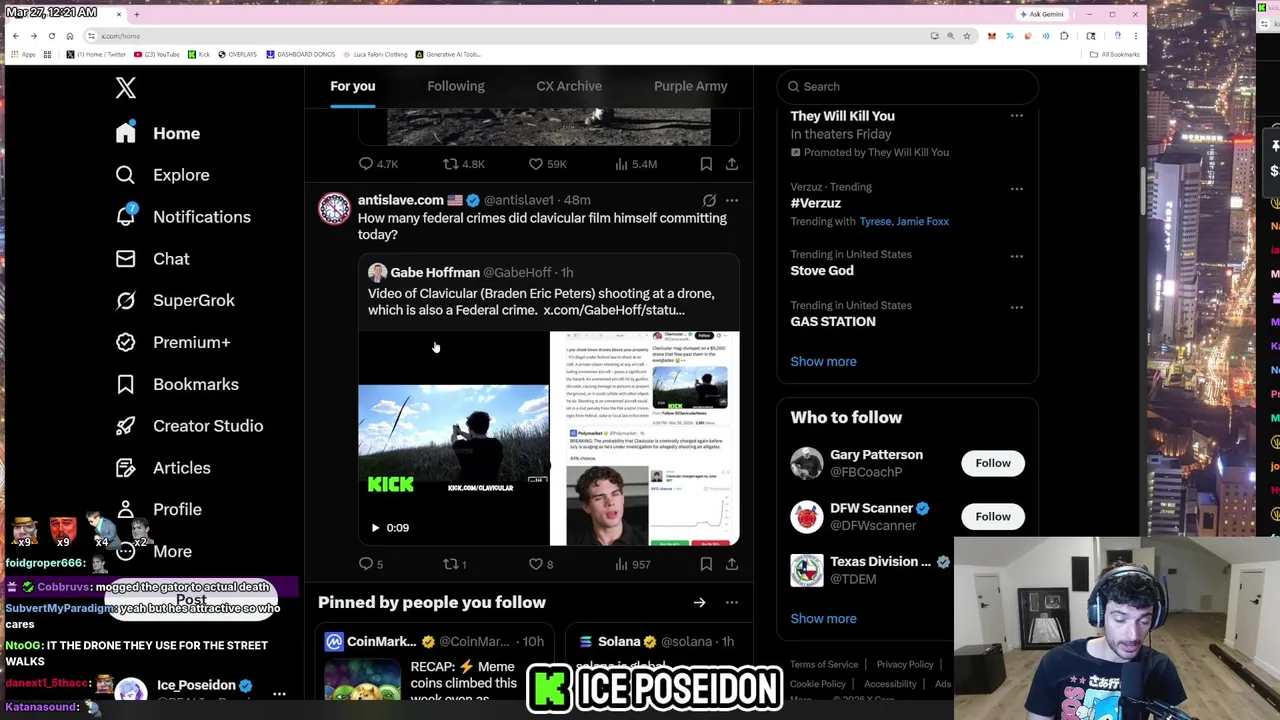Viewport: 1280px width, 720px height.
Task: Open Explore from the sidebar
Action: [162, 175]
